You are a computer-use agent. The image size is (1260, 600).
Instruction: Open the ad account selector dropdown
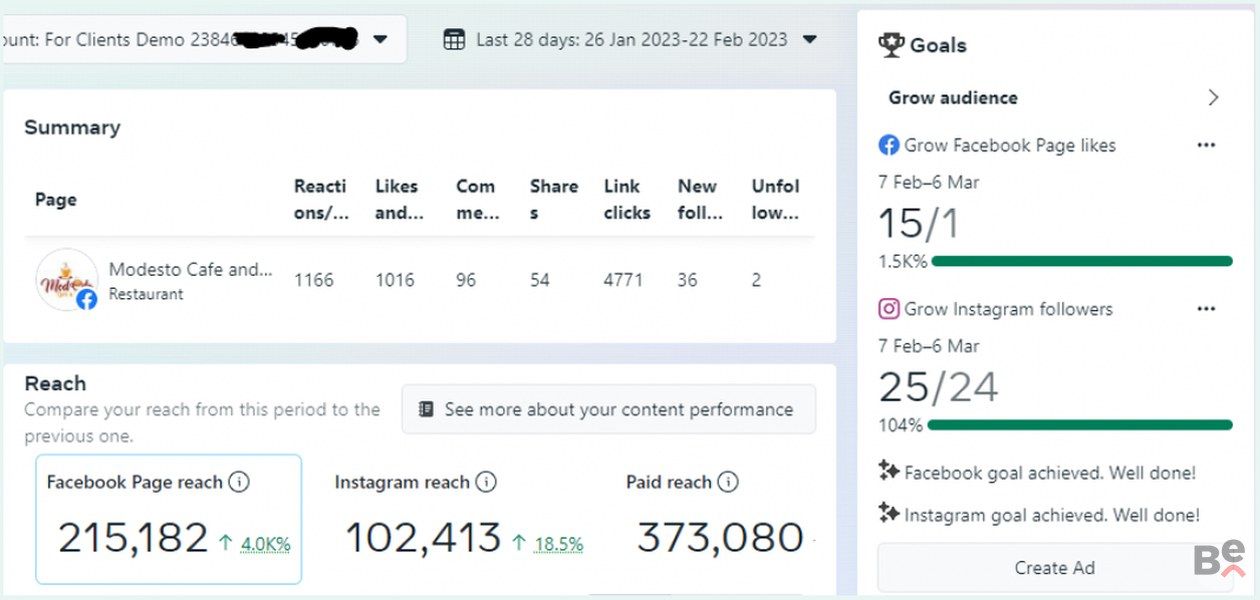[x=380, y=40]
